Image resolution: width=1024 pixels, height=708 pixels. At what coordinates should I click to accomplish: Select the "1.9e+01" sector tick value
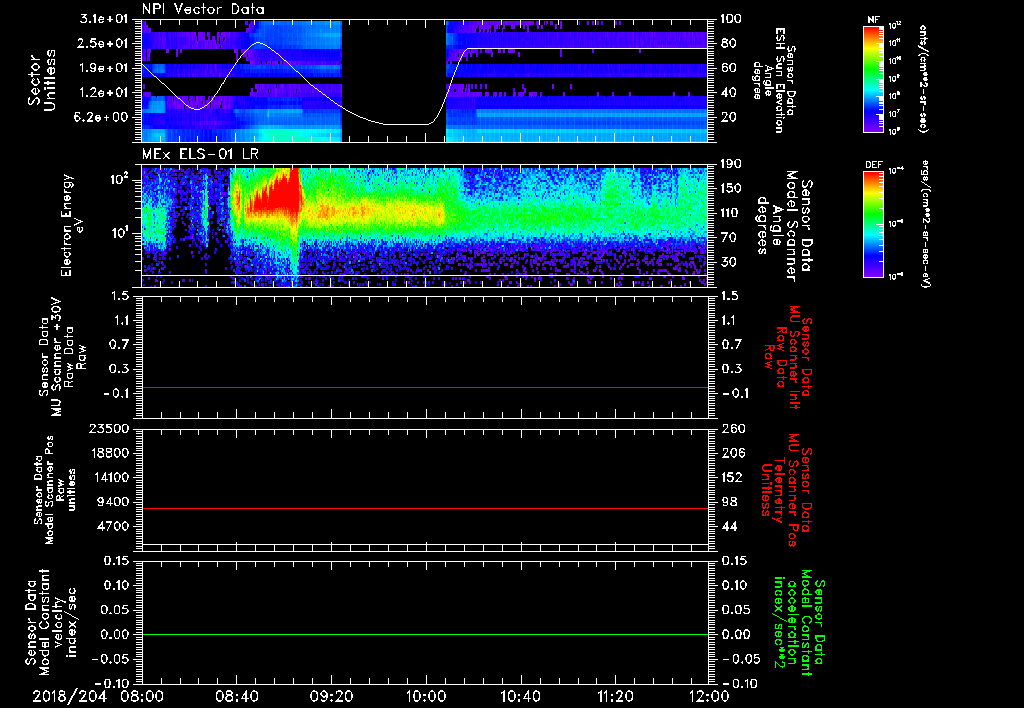[x=101, y=68]
